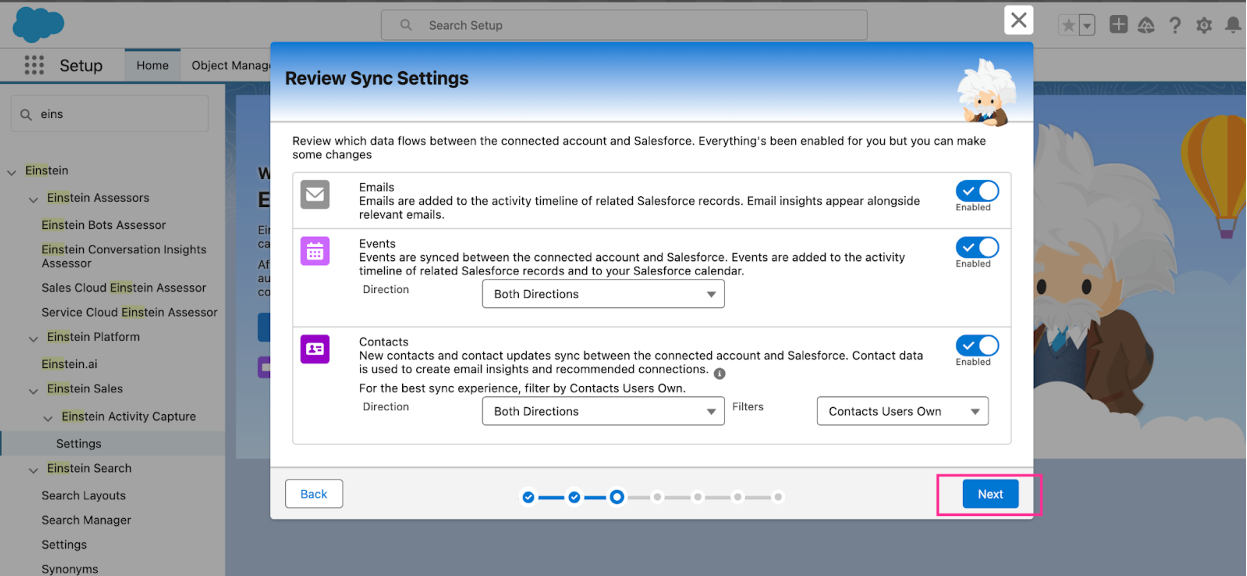Viewport: 1247px width, 576px height.
Task: Collapse the Einstein tree node
Action: pos(12,172)
